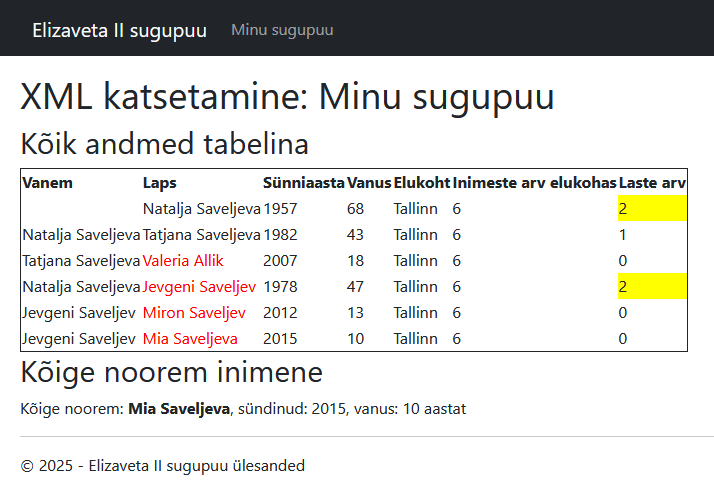Click the Elizaveta II sugupuu brand link
The image size is (714, 494).
pos(119,30)
